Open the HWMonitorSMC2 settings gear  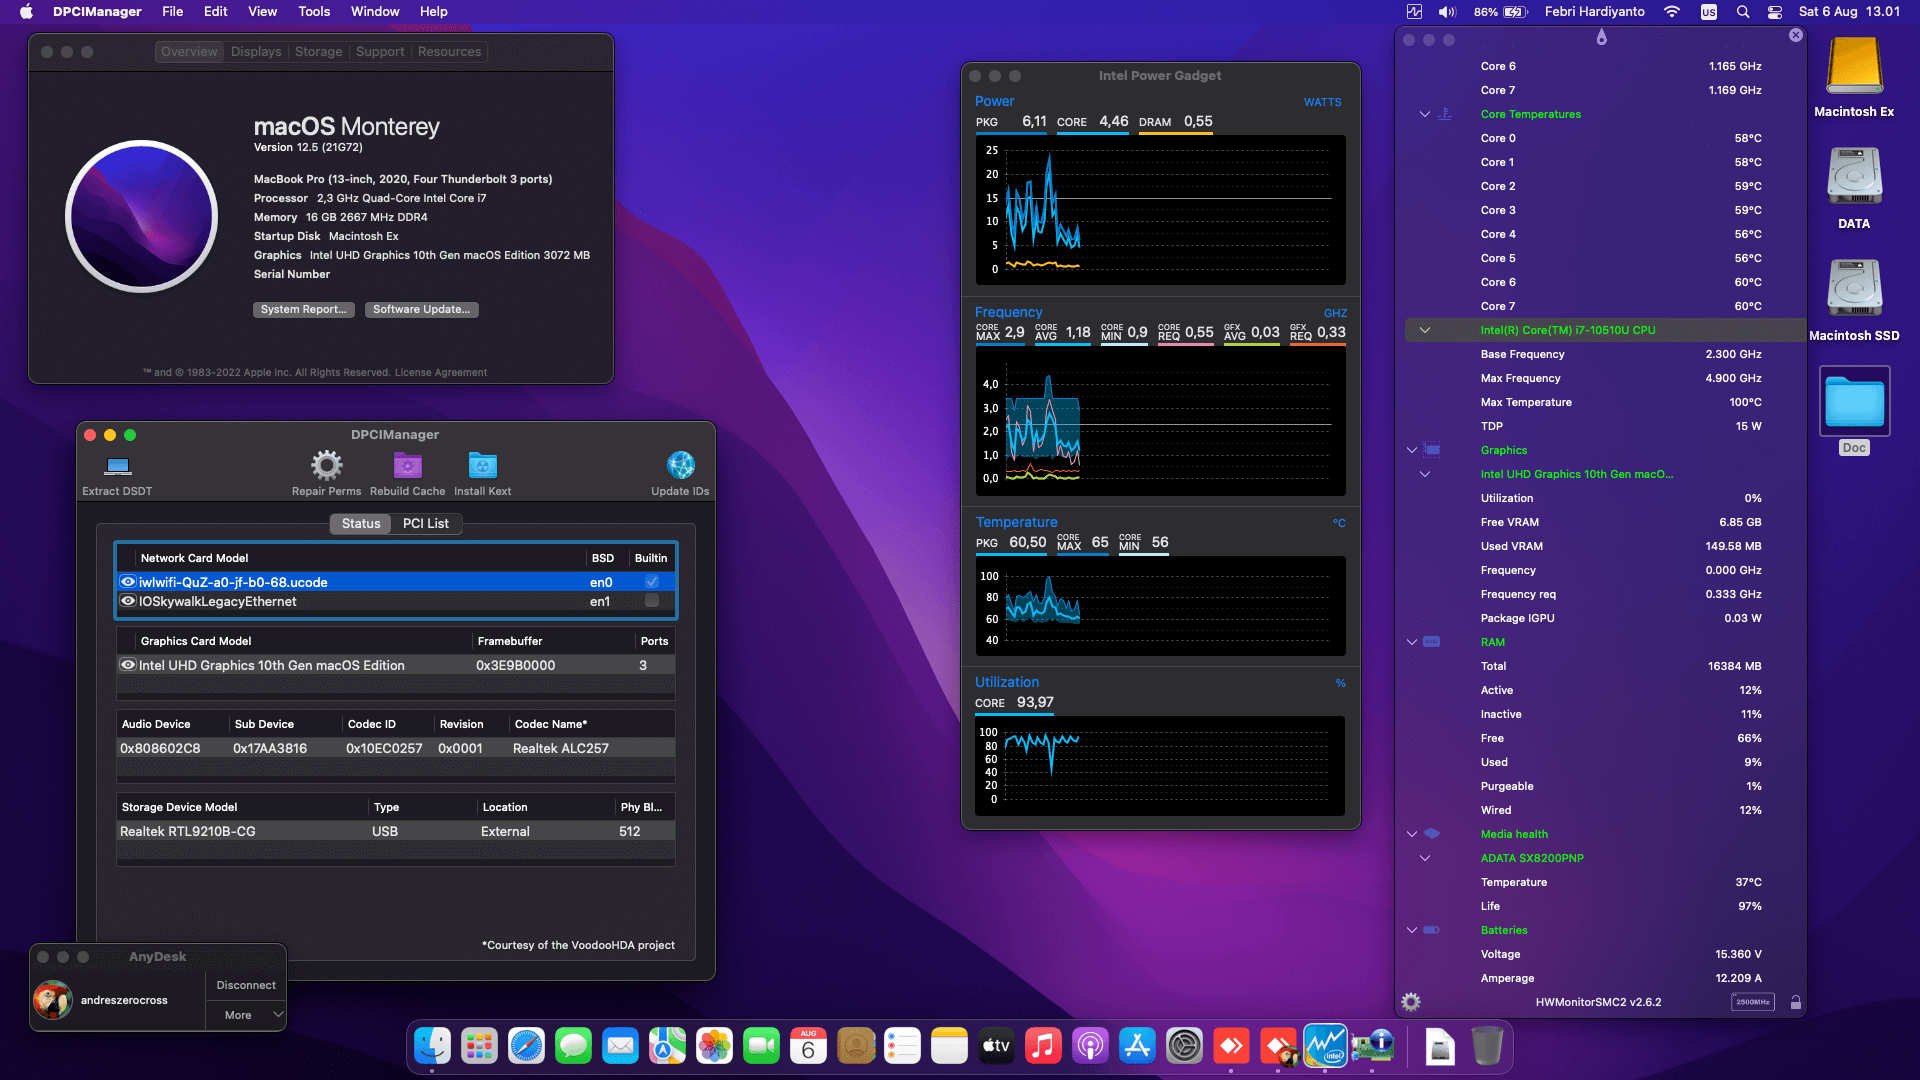point(1411,1002)
